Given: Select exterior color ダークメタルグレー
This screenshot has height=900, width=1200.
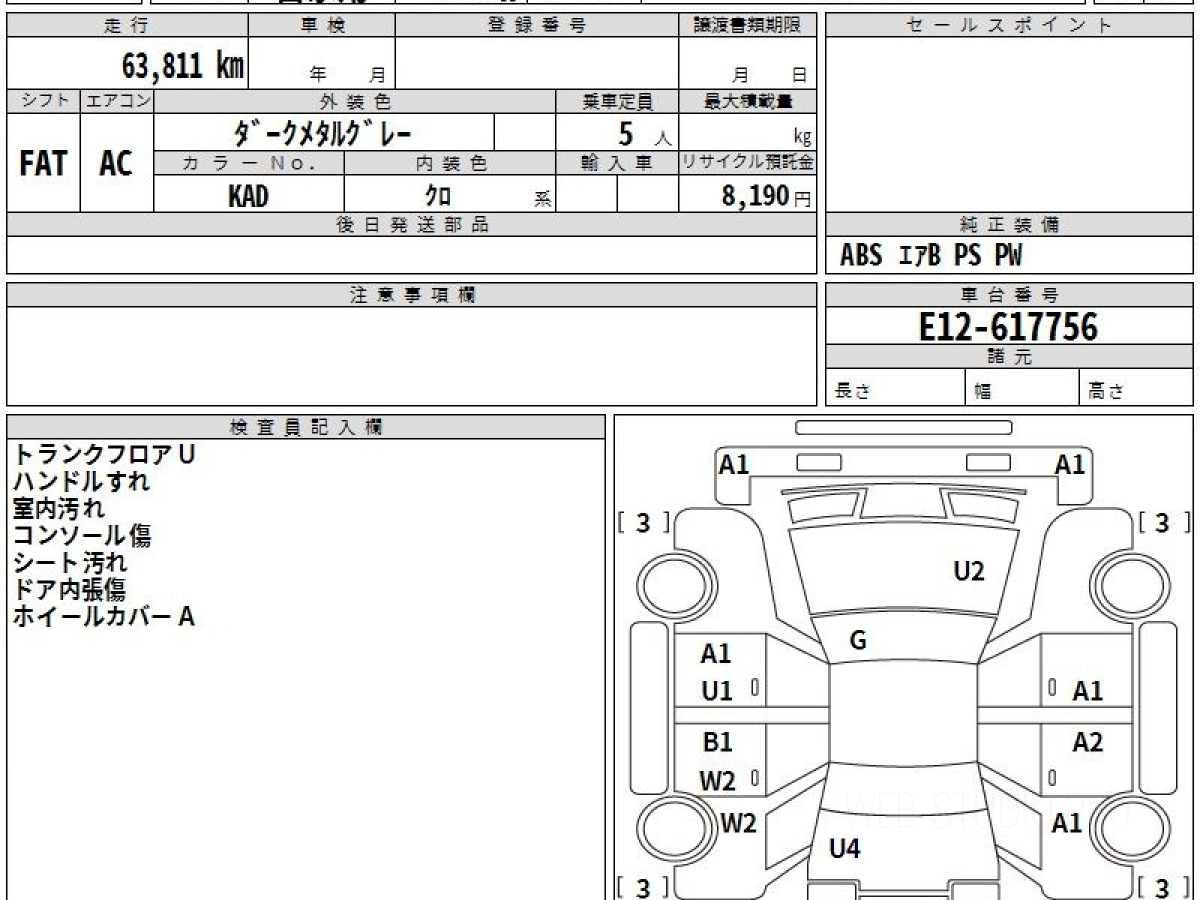Looking at the screenshot, I should tap(323, 132).
